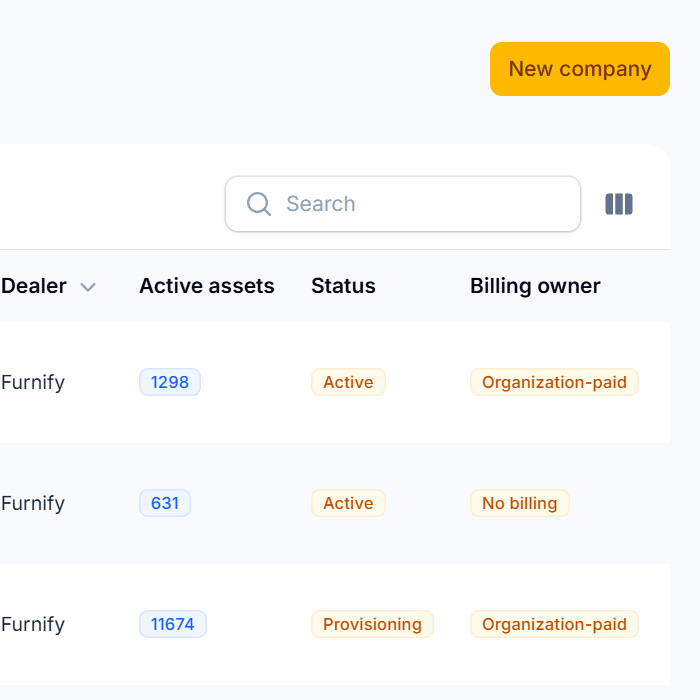This screenshot has width=700, height=700.
Task: Click the Billing owner column header
Action: click(535, 286)
